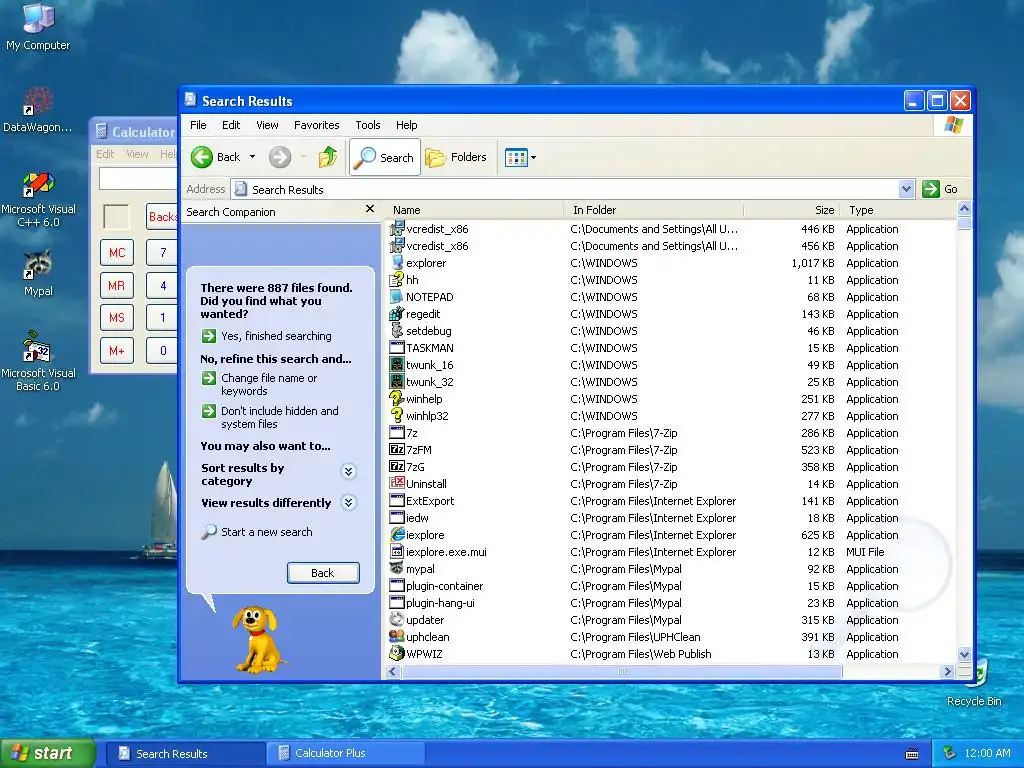Image resolution: width=1024 pixels, height=768 pixels.
Task: Select the mypal raccoon icon in results
Action: tap(396, 569)
